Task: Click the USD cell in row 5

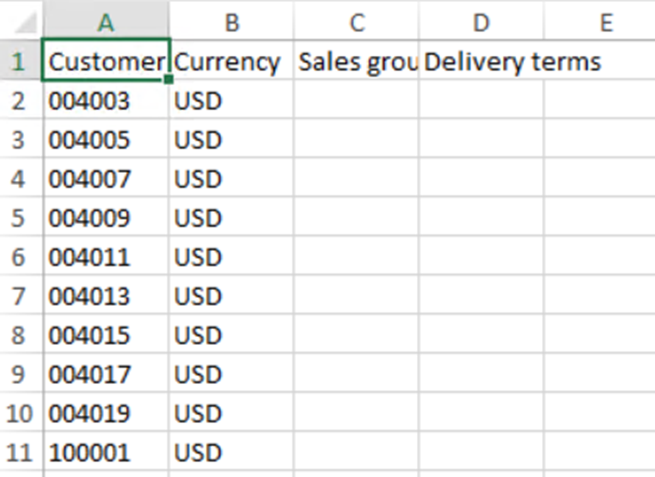Action: coord(231,218)
